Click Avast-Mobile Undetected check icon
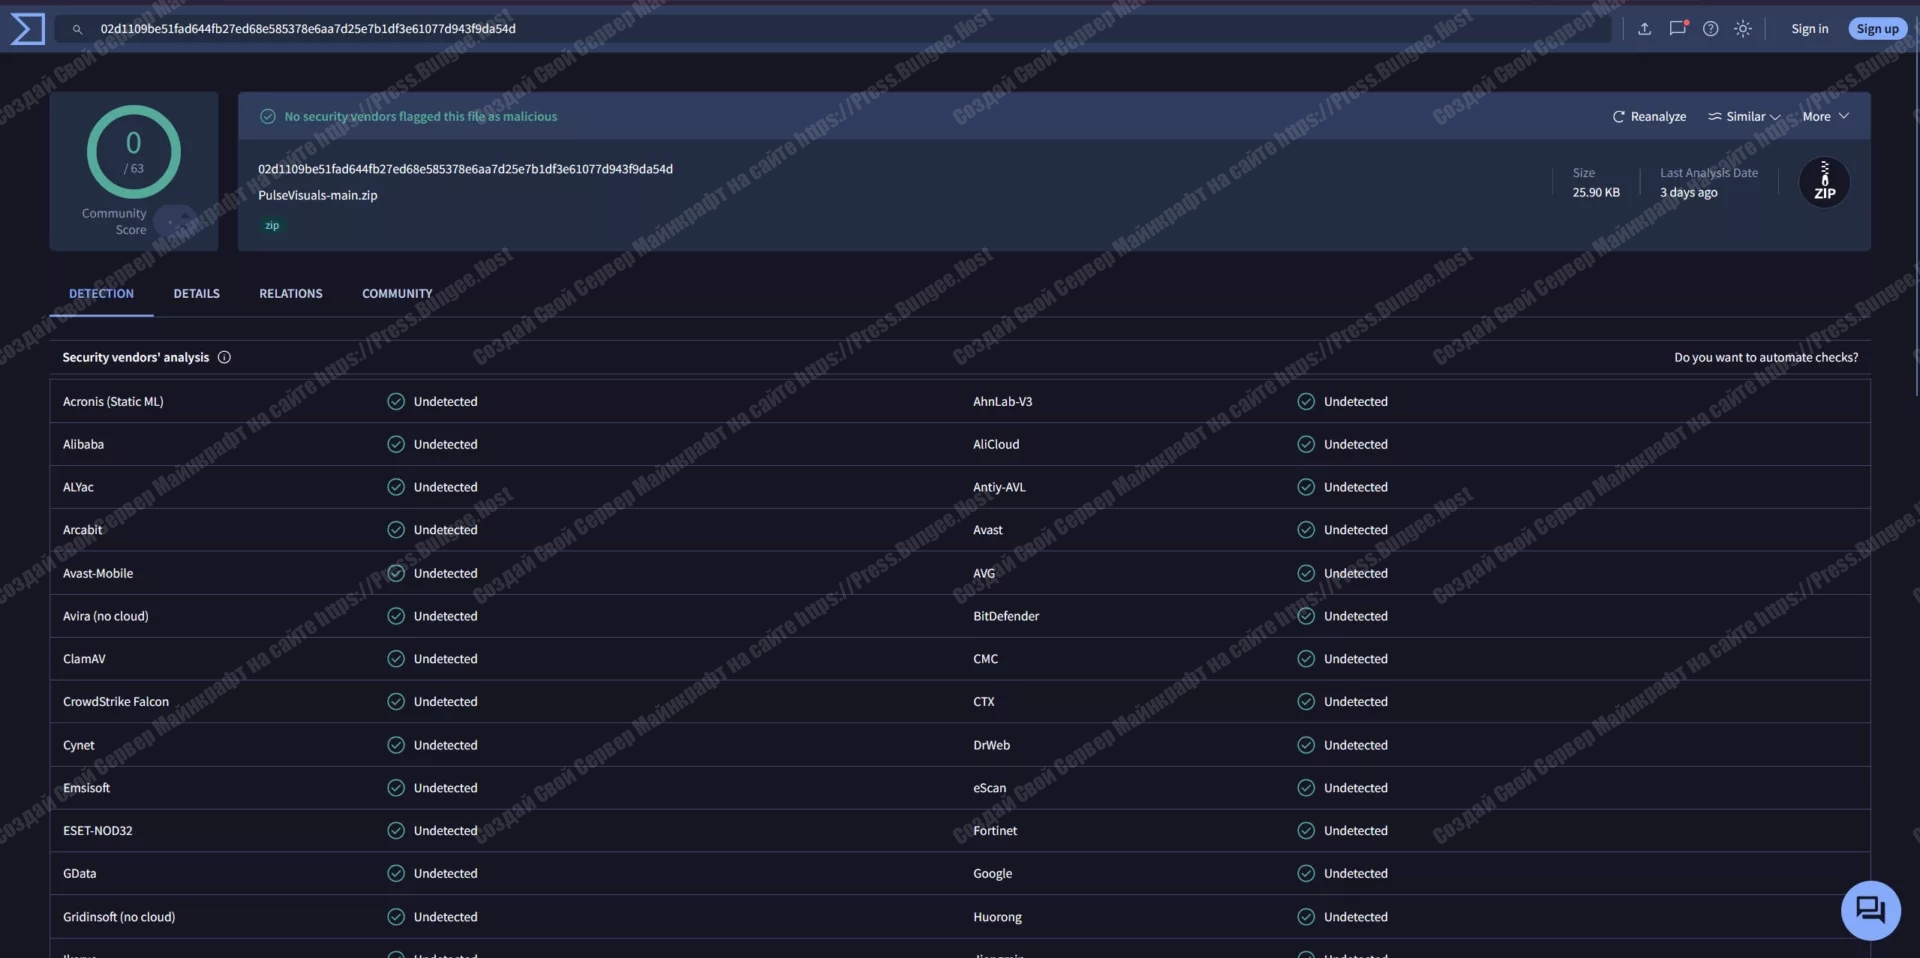 pyautogui.click(x=396, y=574)
